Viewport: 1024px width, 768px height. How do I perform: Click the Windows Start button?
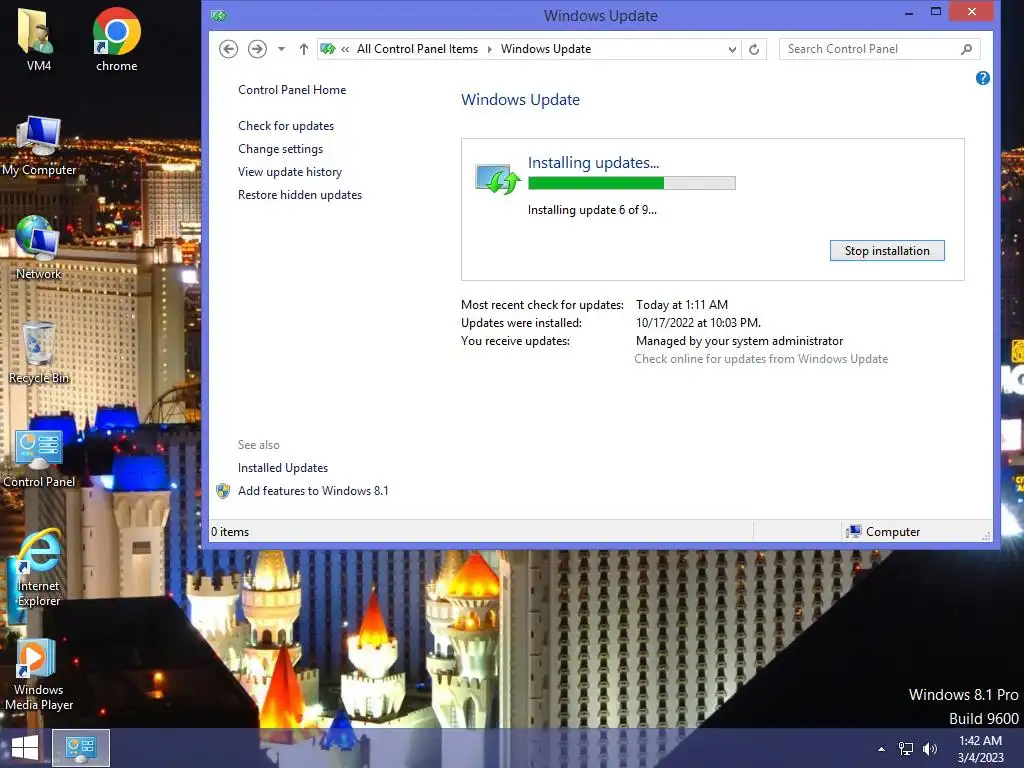[x=25, y=748]
